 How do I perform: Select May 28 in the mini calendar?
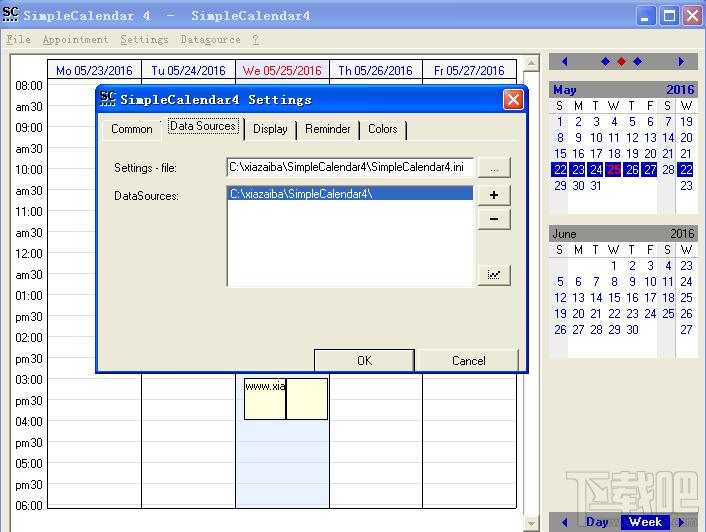point(668,170)
